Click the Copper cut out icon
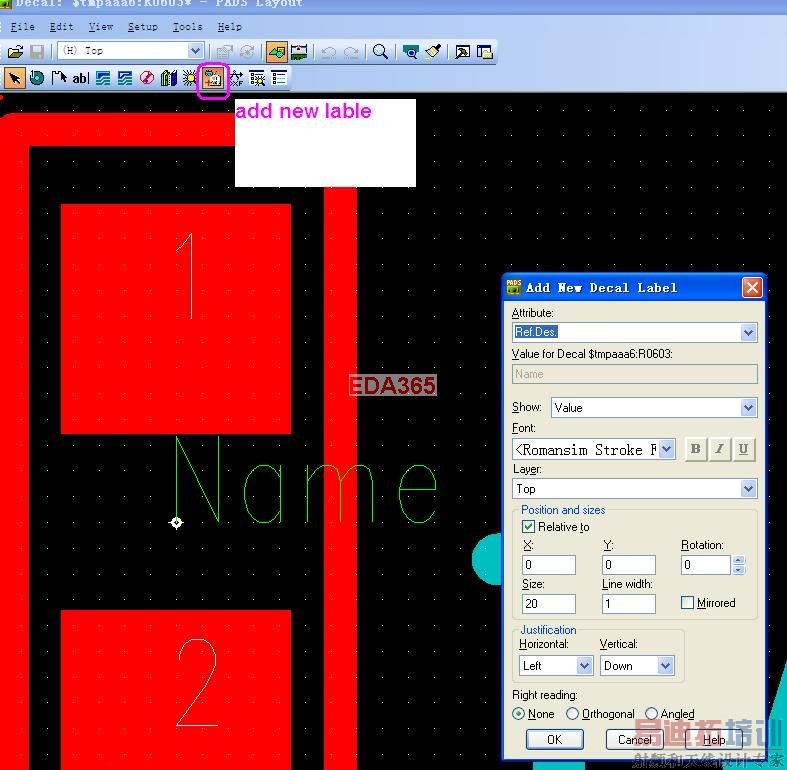This screenshot has height=770, width=787. (x=124, y=78)
